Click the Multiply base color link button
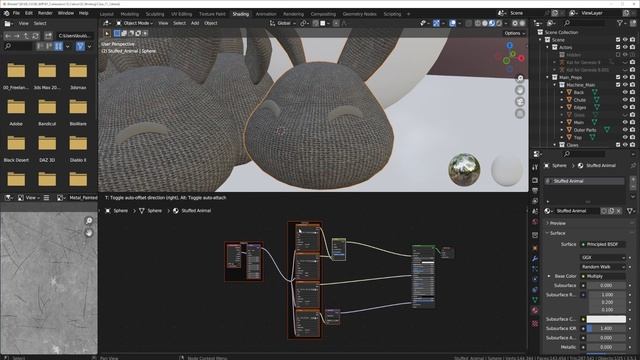Image resolution: width=640 pixels, height=360 pixels. tap(603, 276)
